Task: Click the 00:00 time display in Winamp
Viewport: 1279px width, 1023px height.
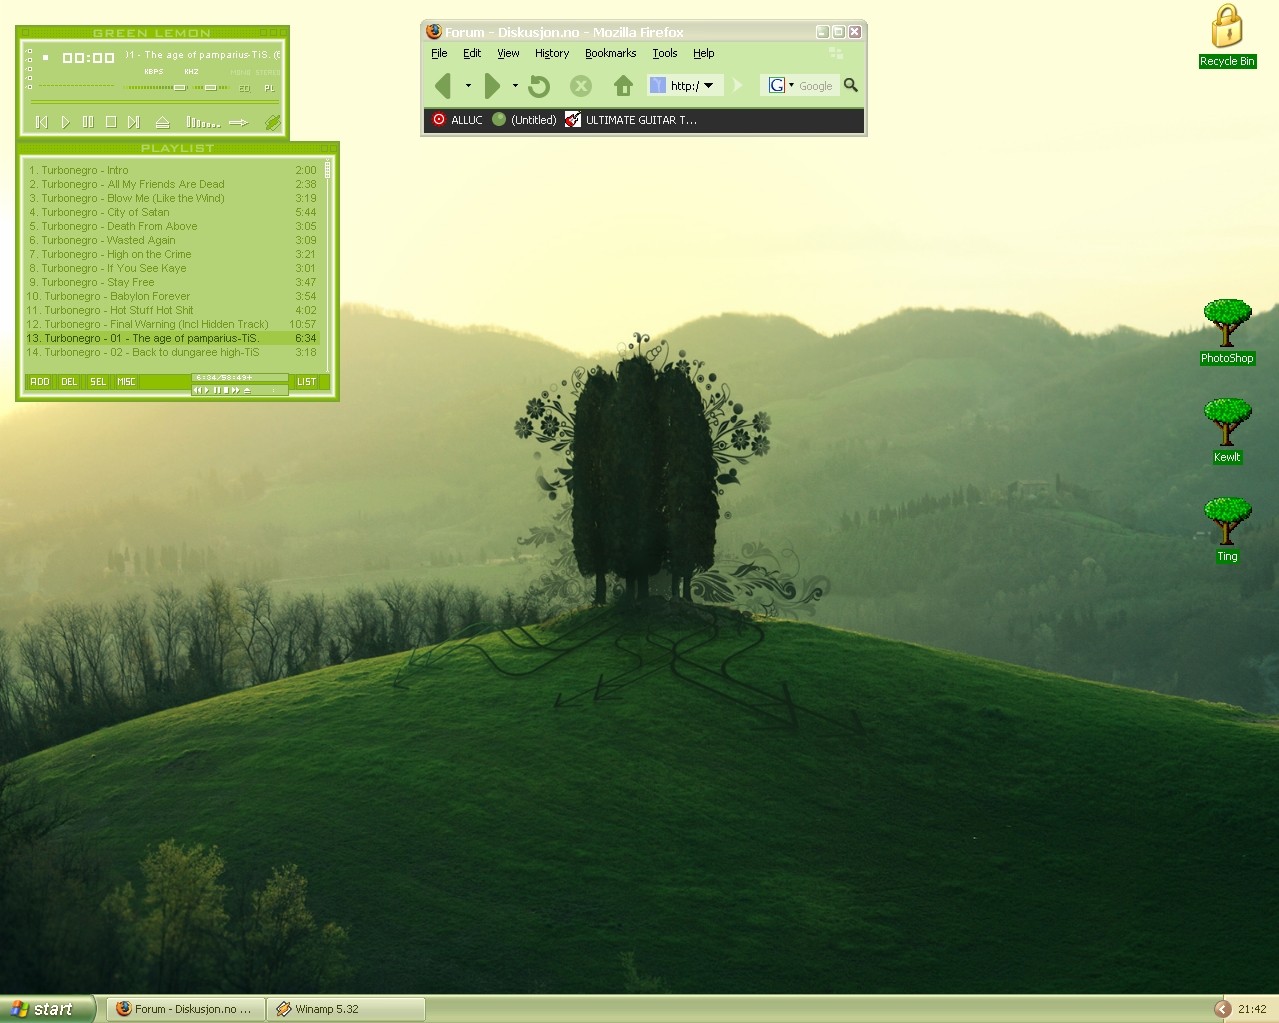Action: click(88, 58)
